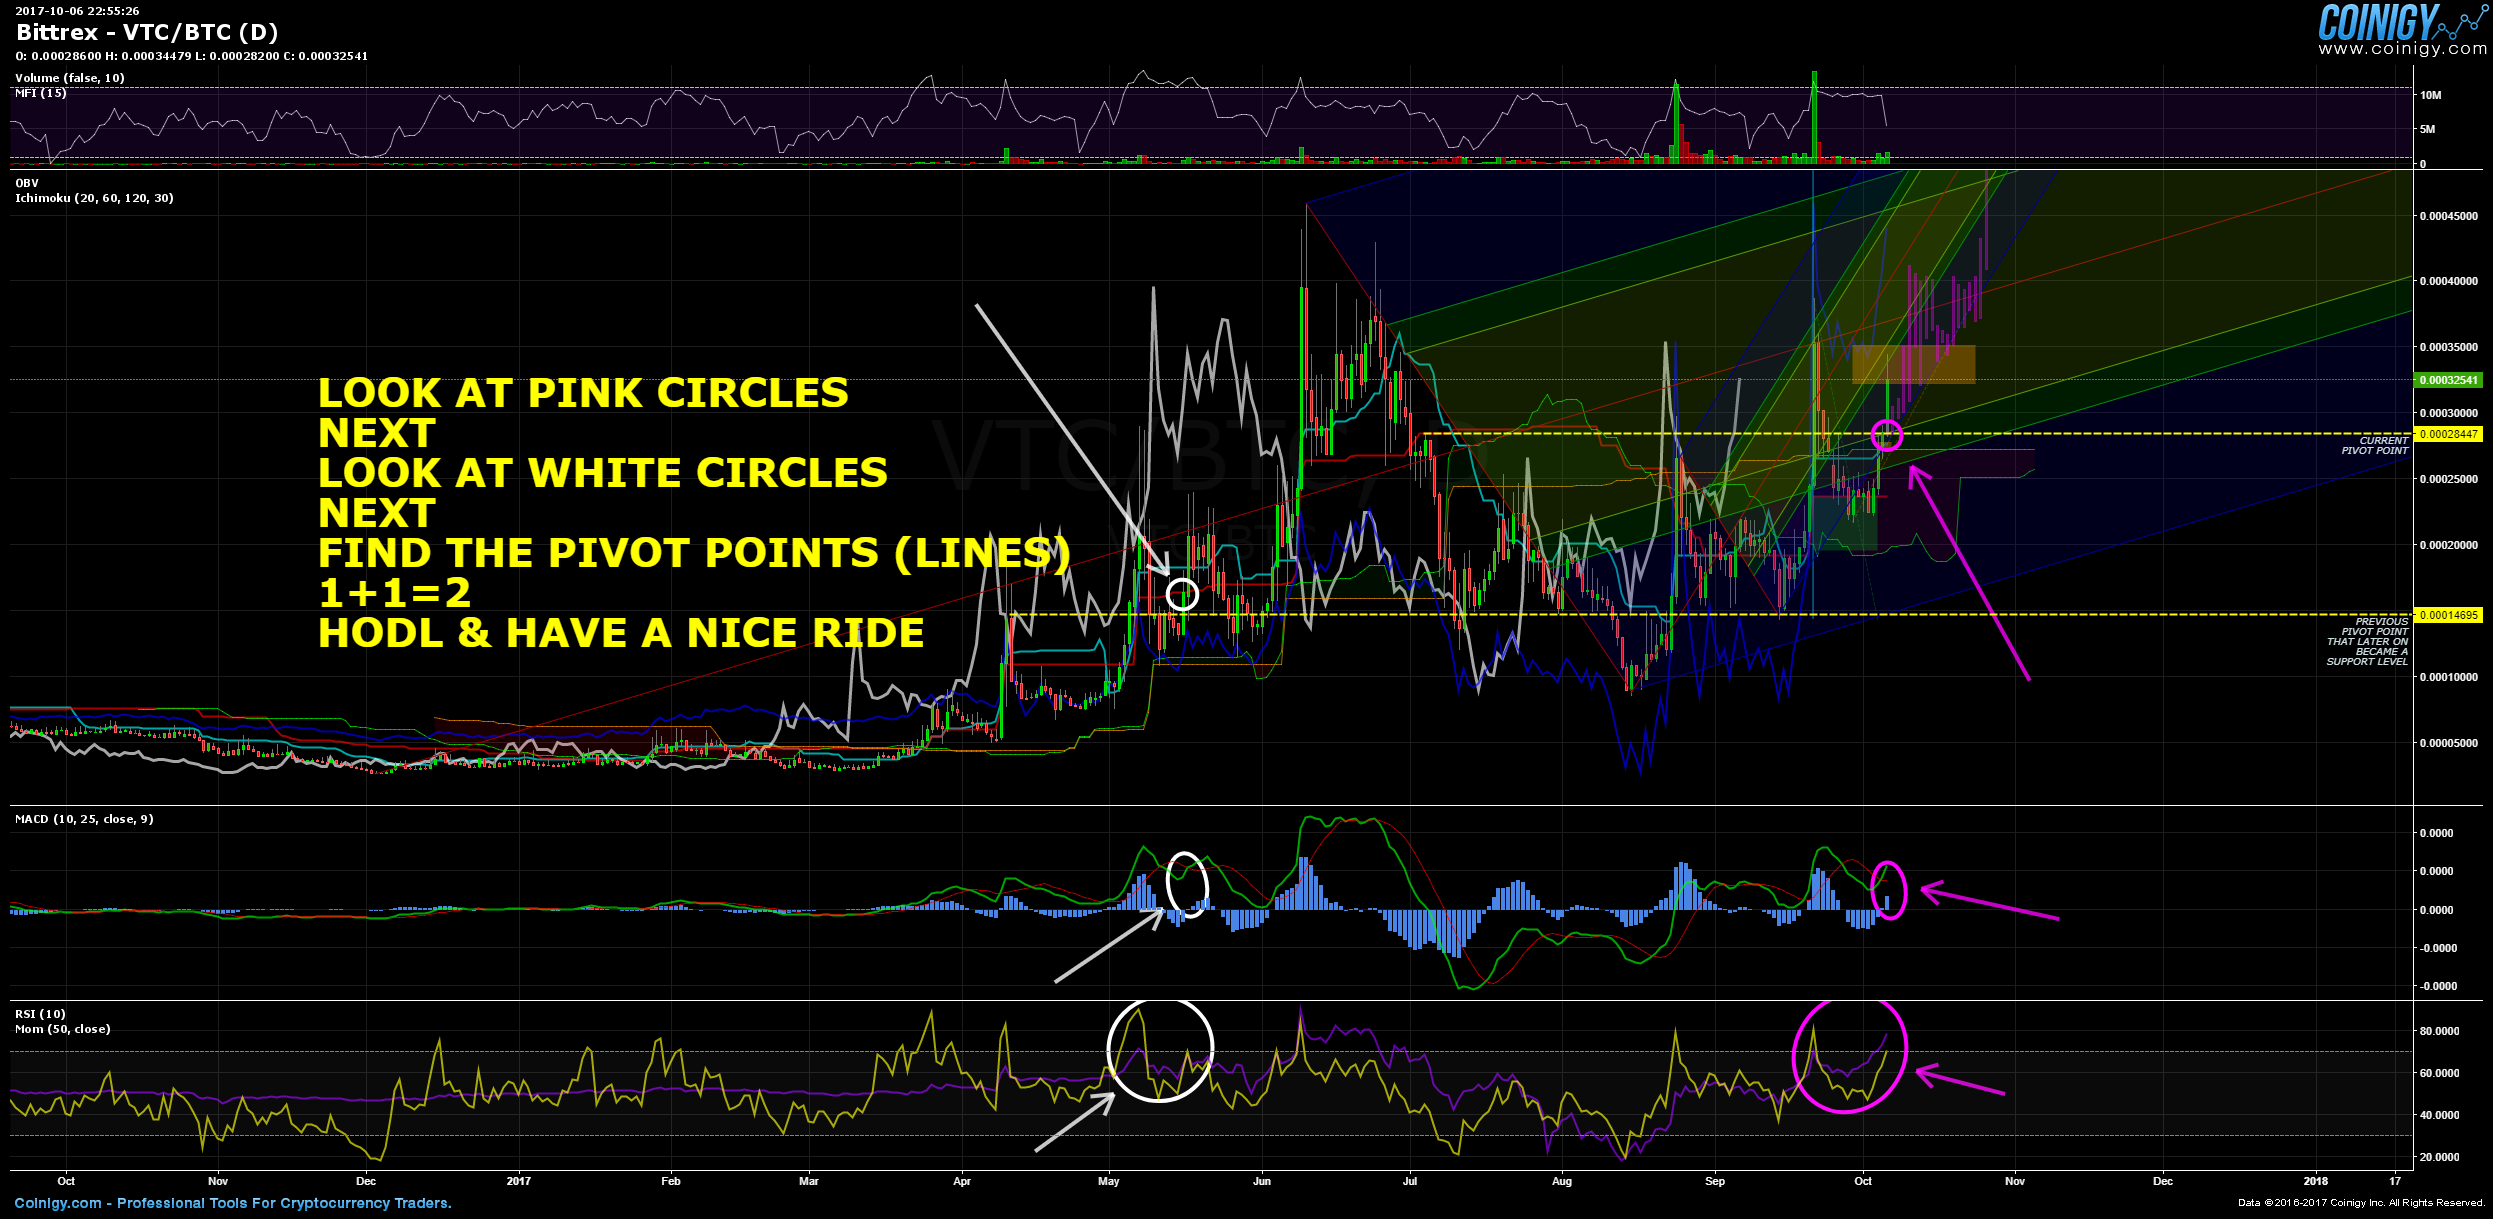Click the 0.00045000 price axis label

pyautogui.click(x=2448, y=216)
